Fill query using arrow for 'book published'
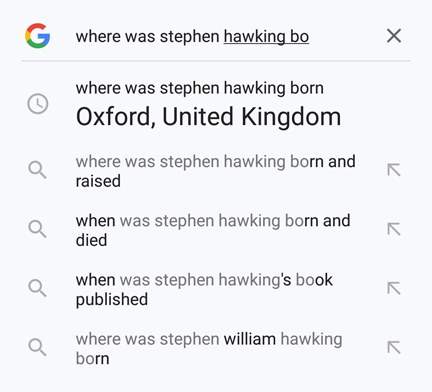The height and width of the screenshot is (392, 432). click(x=394, y=288)
